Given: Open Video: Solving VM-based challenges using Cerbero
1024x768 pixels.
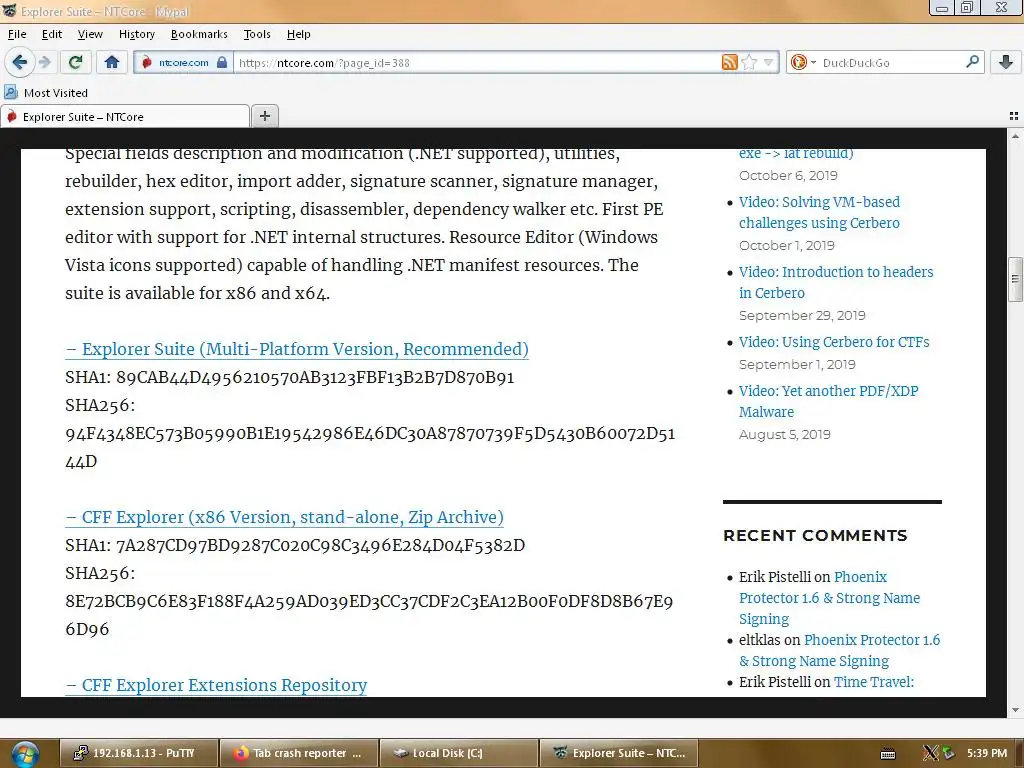Looking at the screenshot, I should [819, 212].
